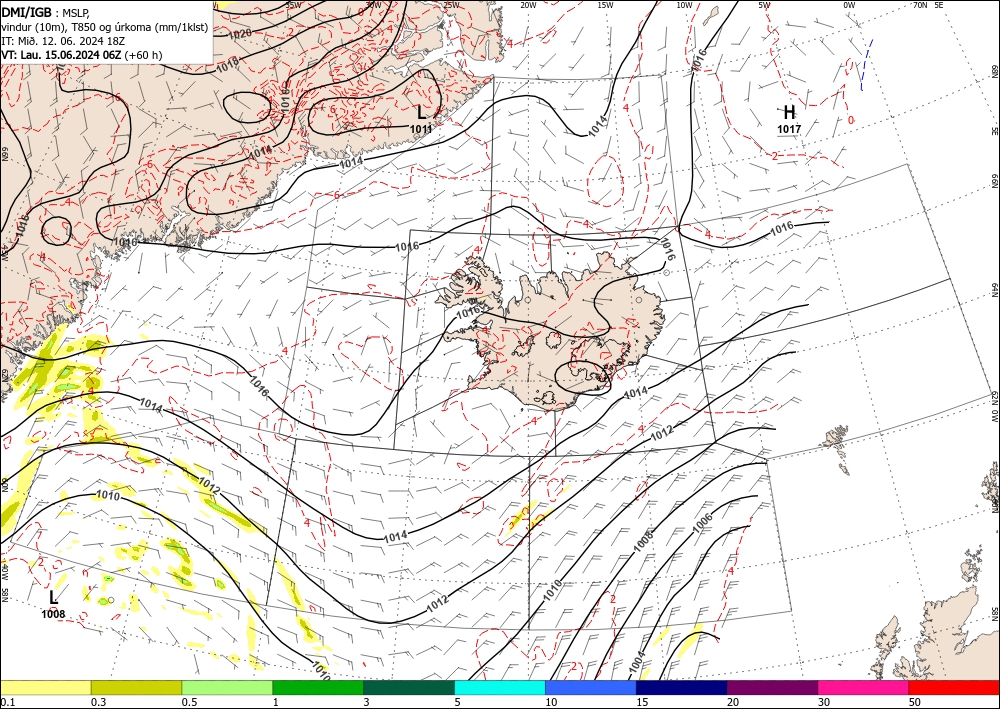Click the "10W" longitude label at top
The image size is (1000, 709).
tap(684, 5)
